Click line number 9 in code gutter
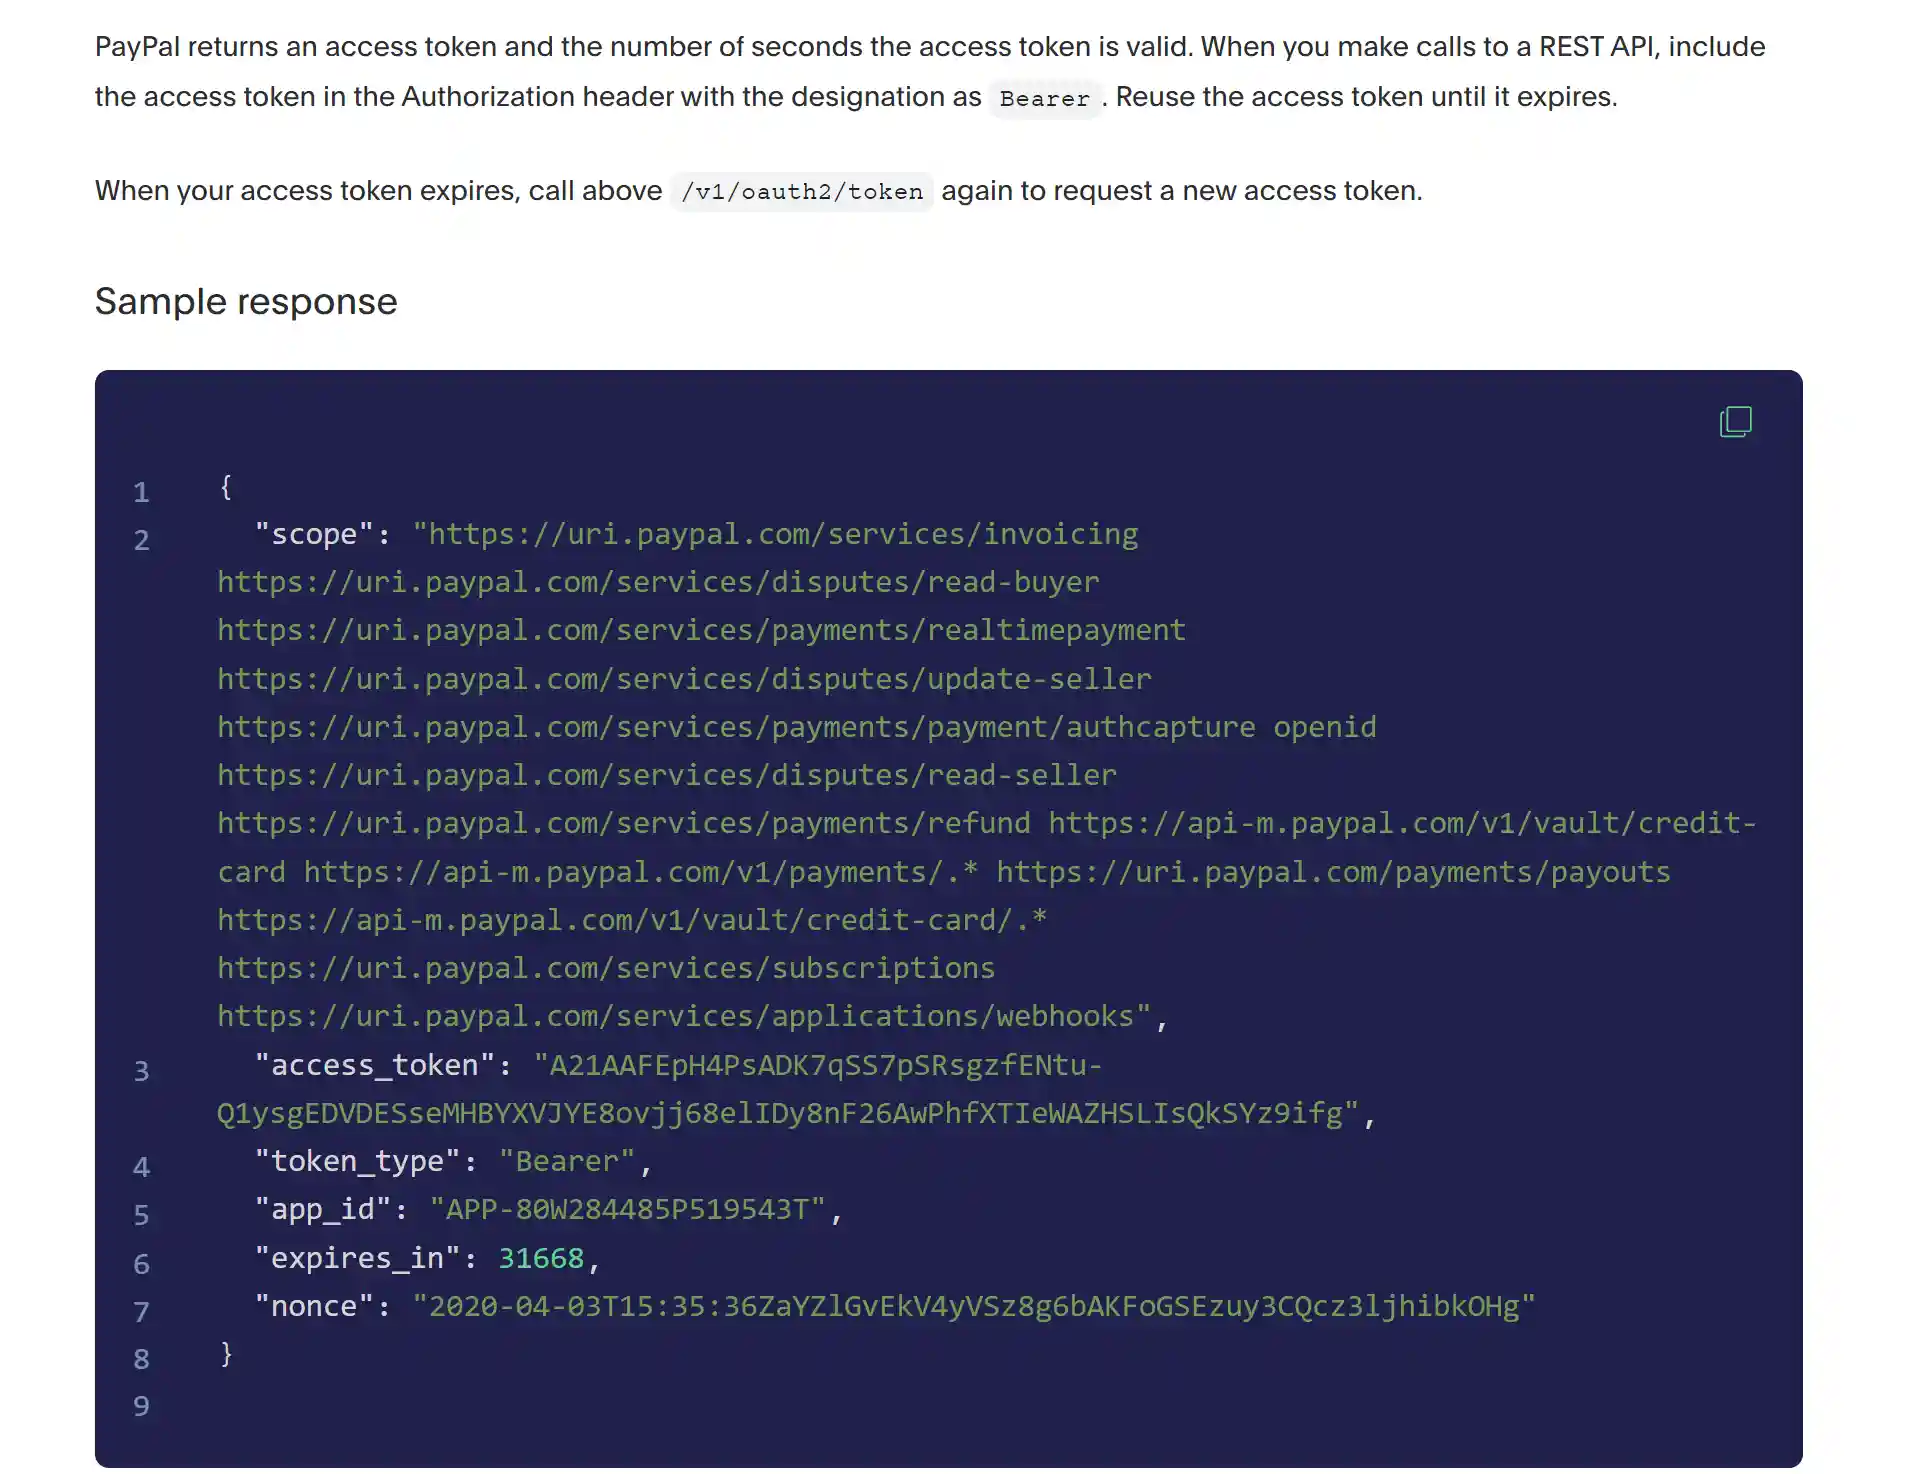The width and height of the screenshot is (1912, 1474). pos(141,1406)
